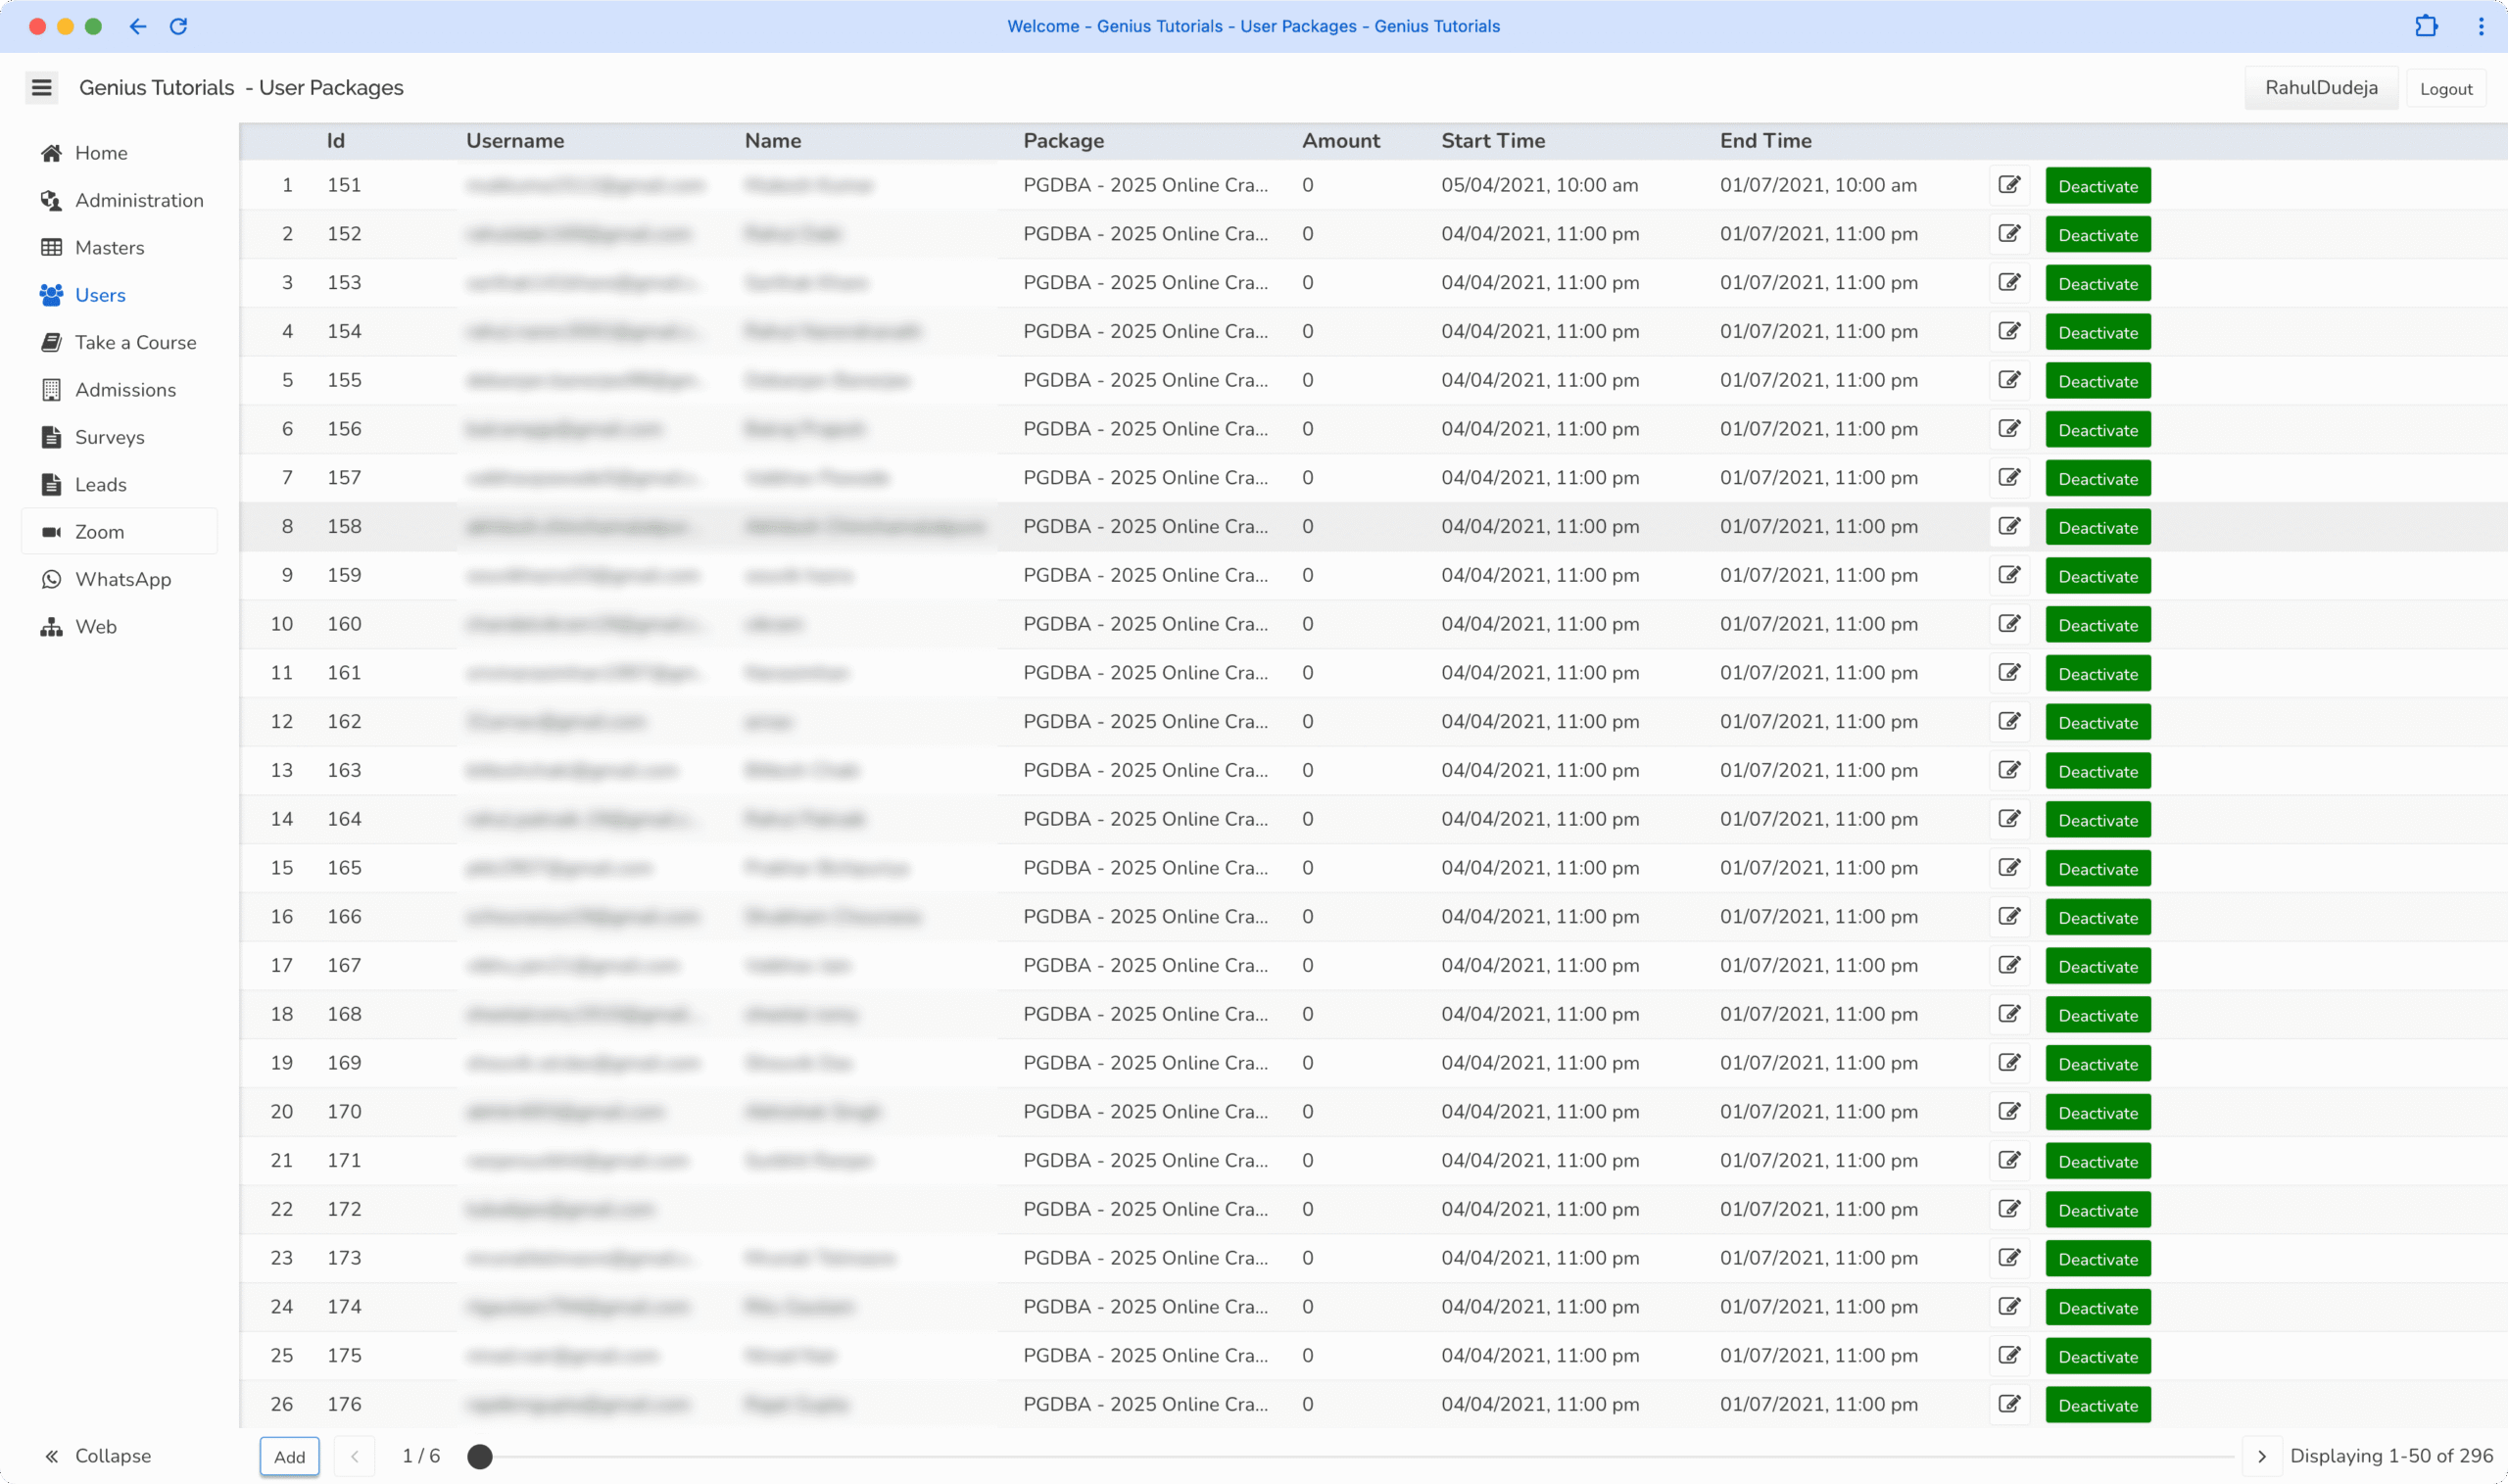The height and width of the screenshot is (1484, 2508).
Task: Deactivate package for Id 152
Action: tap(2097, 235)
